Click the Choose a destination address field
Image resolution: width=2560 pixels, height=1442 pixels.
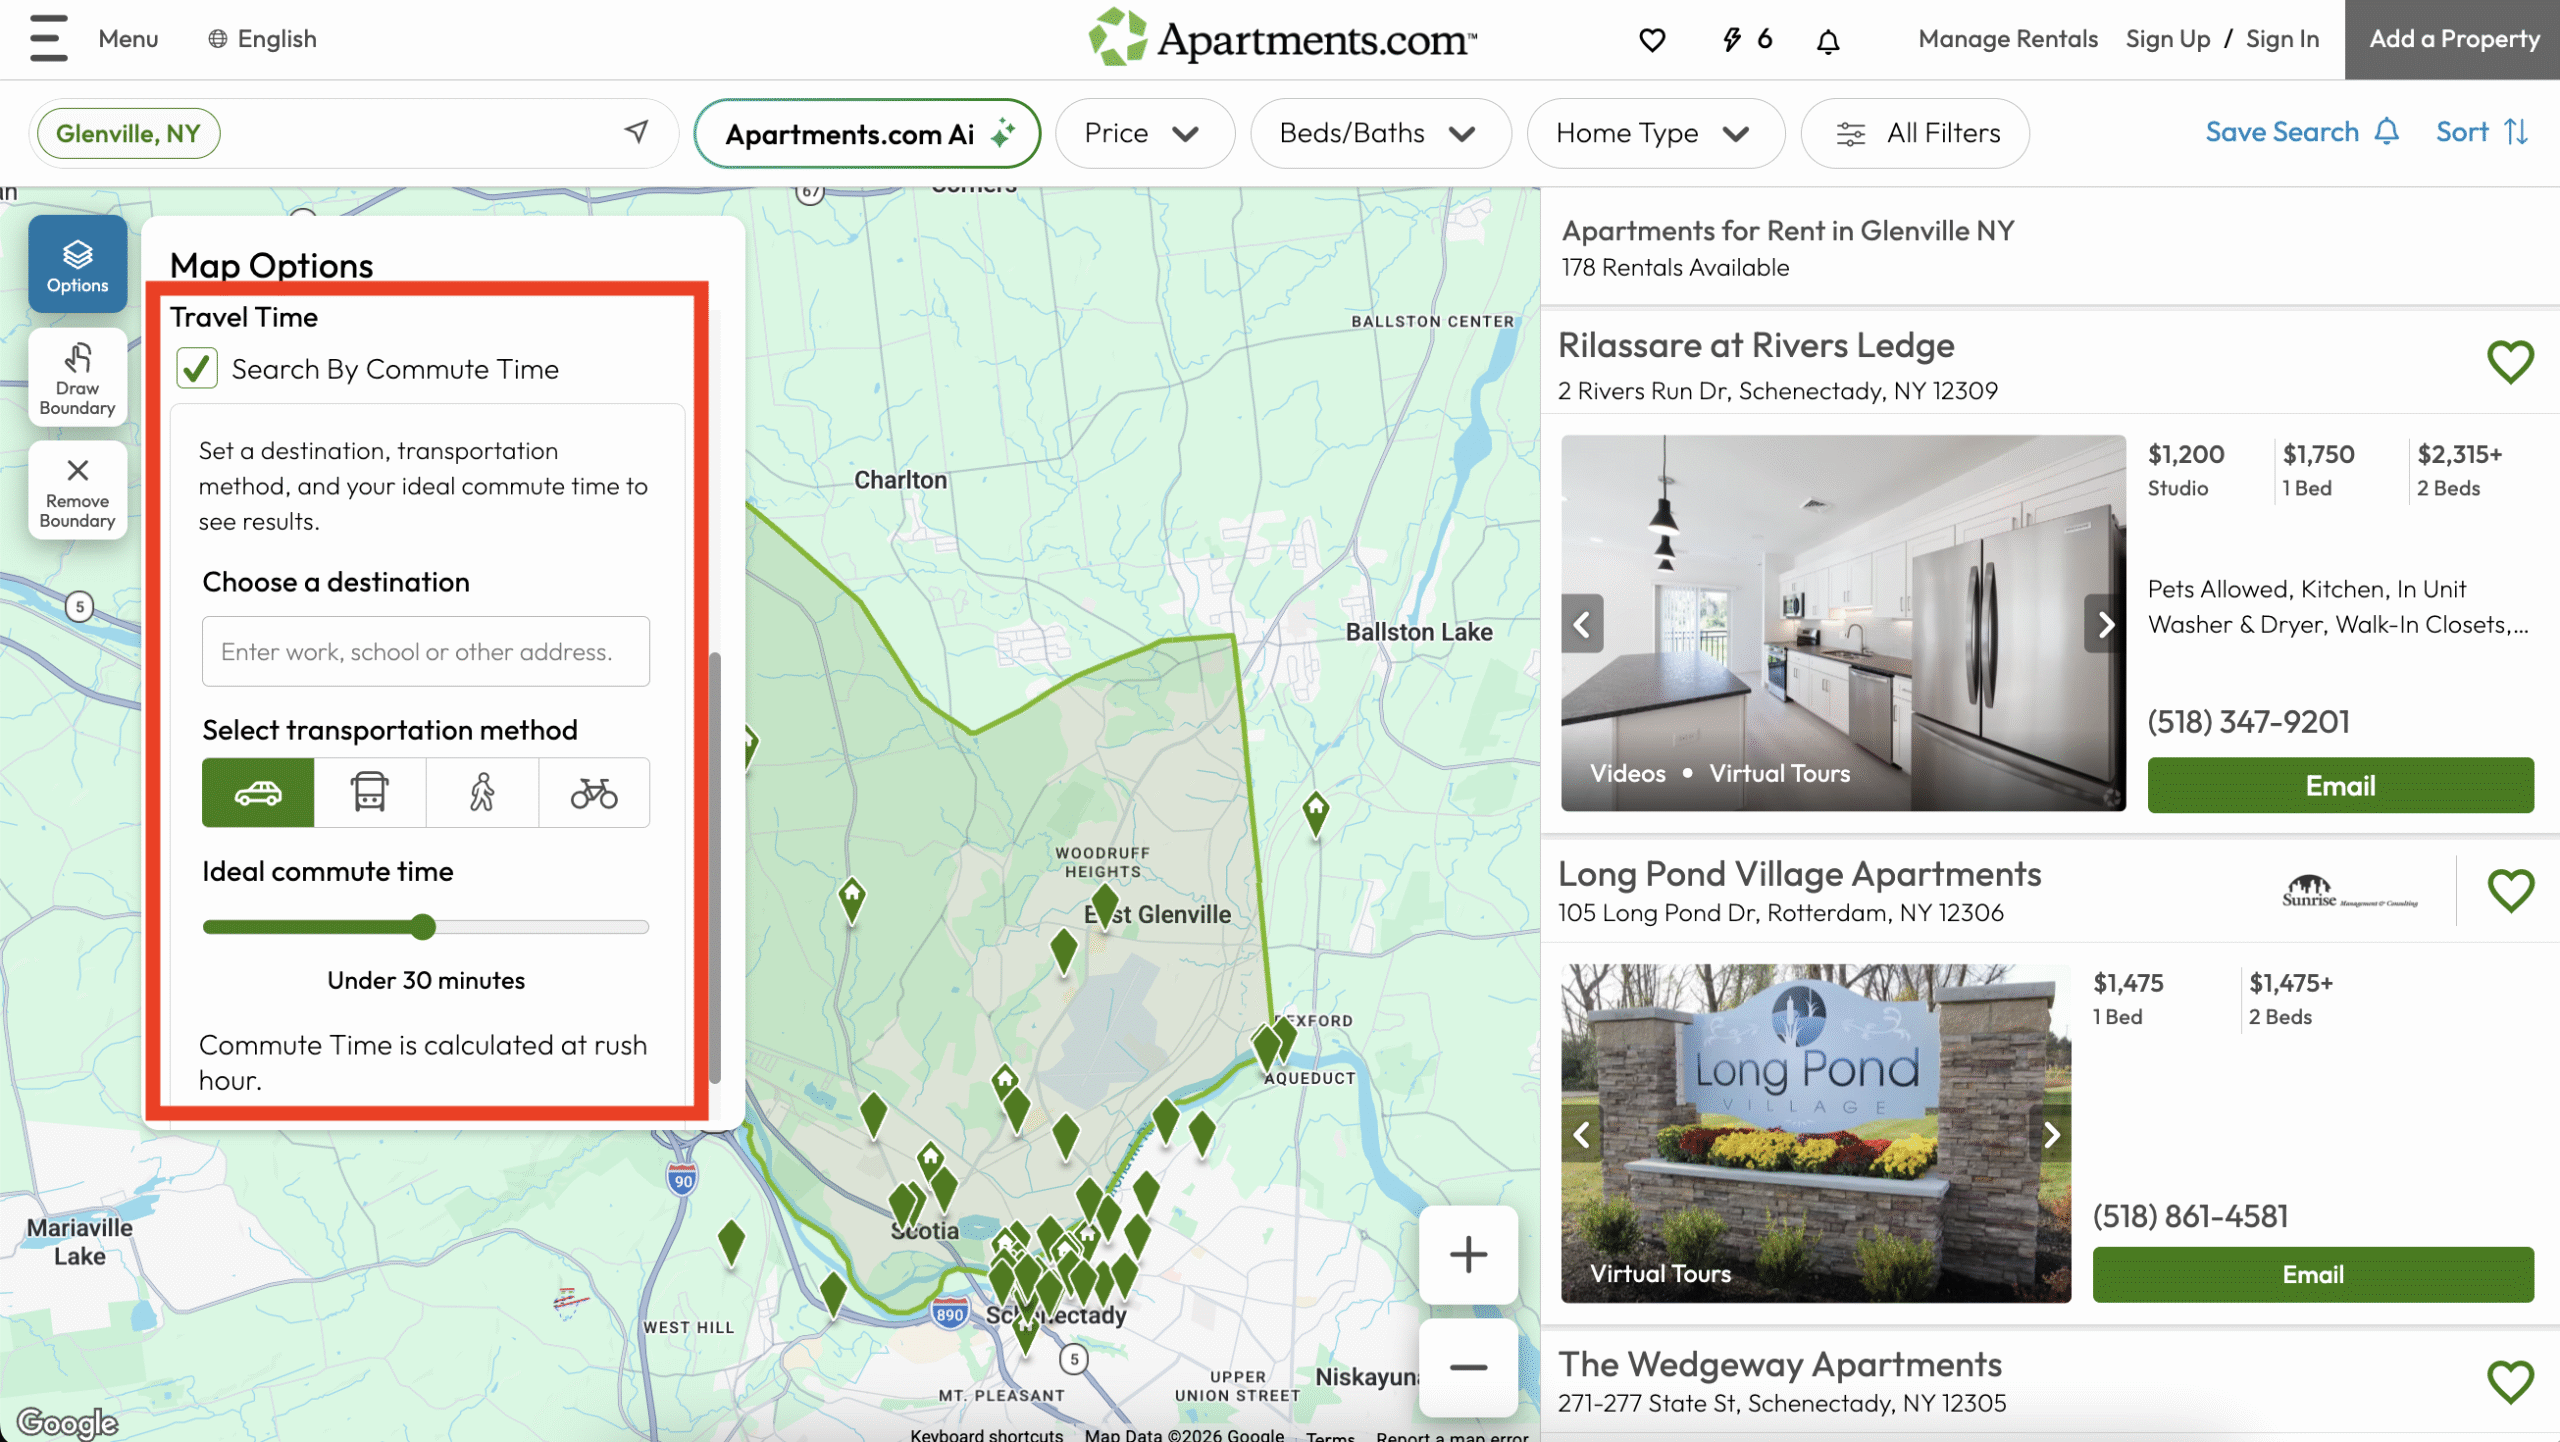426,651
